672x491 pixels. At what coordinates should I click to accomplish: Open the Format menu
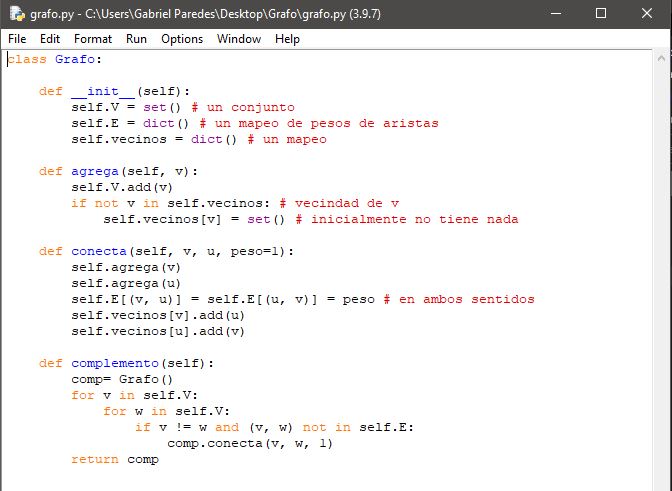point(93,39)
